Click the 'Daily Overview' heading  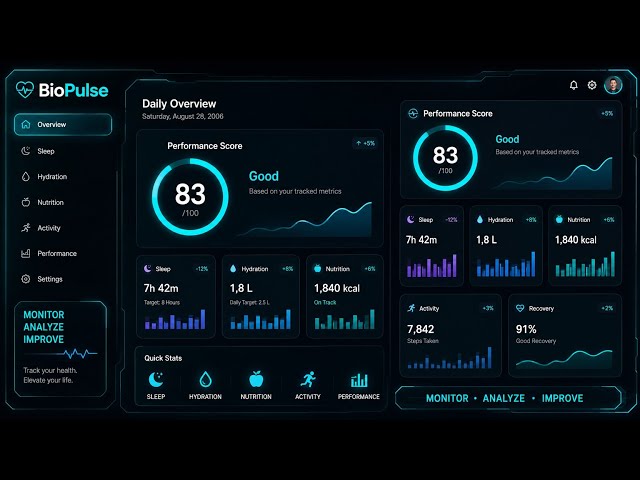(x=179, y=104)
